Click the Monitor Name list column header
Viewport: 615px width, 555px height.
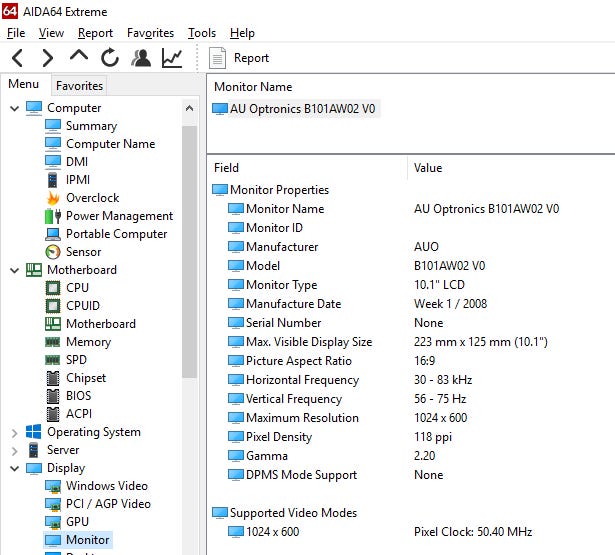[253, 87]
